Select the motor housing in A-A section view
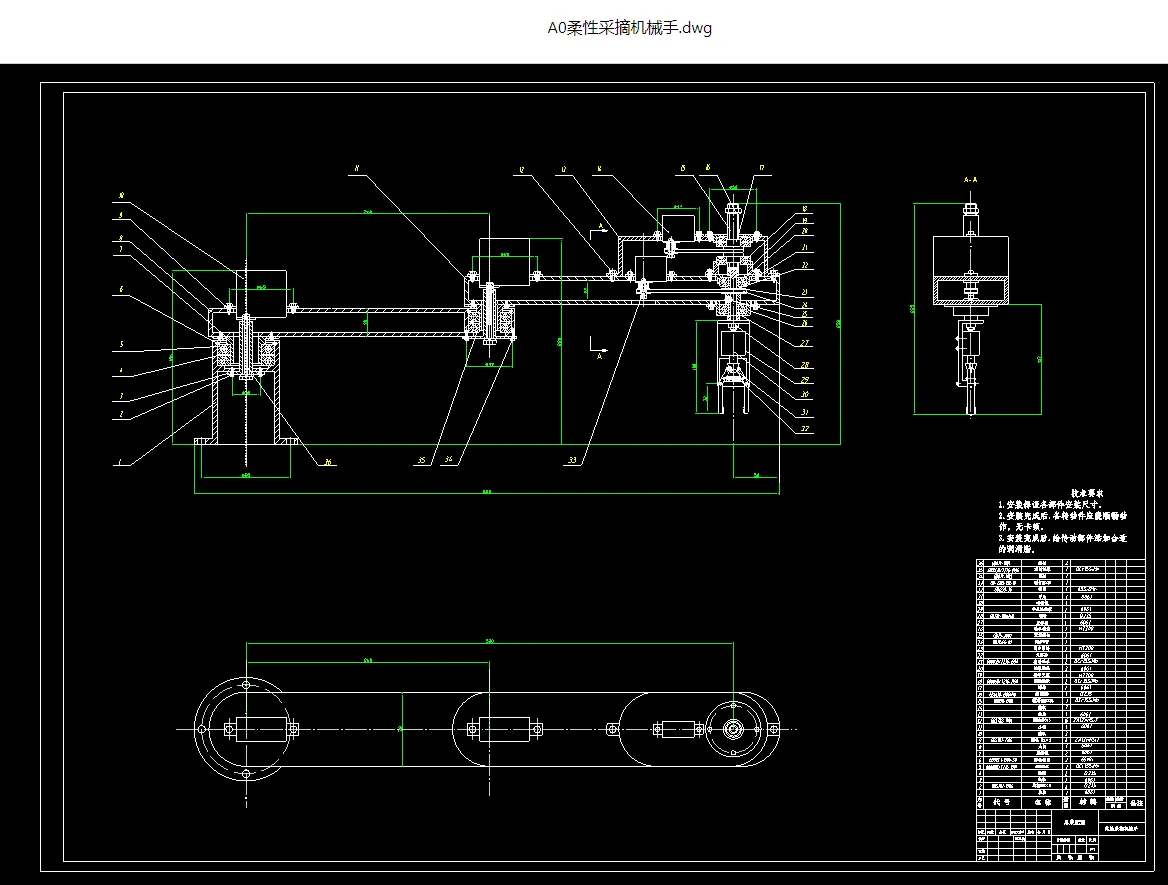1168x885 pixels. coord(971,270)
